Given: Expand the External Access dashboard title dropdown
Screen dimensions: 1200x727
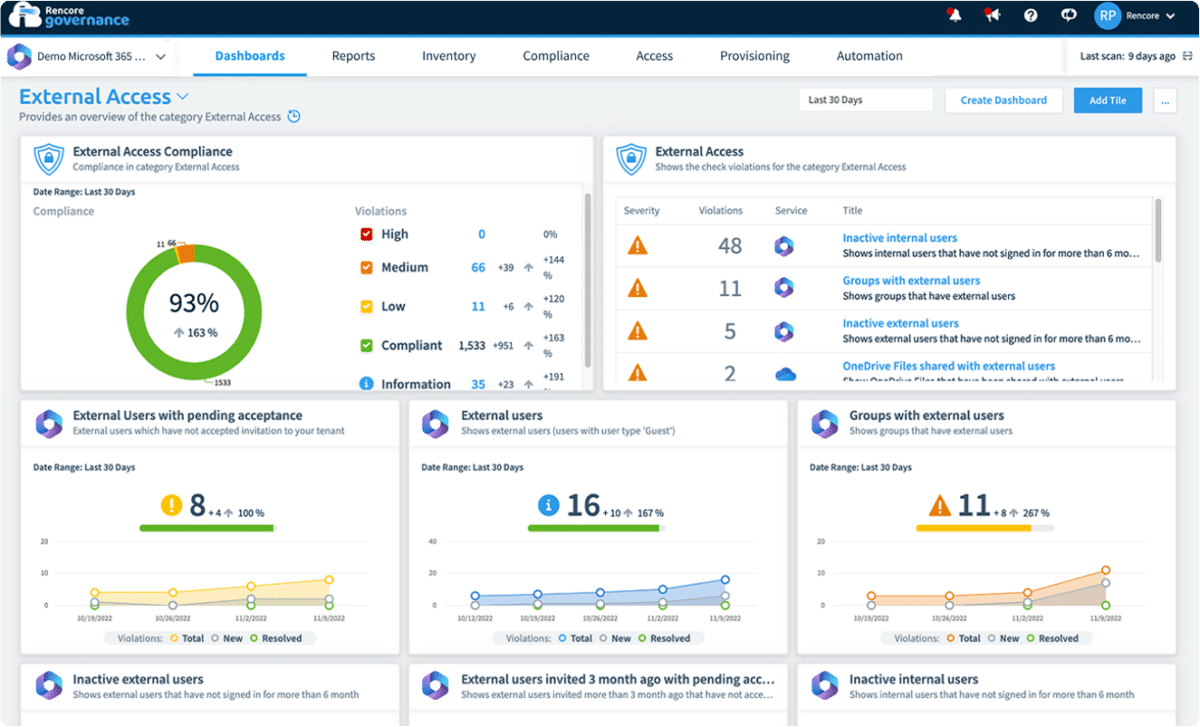Looking at the screenshot, I should pos(183,96).
